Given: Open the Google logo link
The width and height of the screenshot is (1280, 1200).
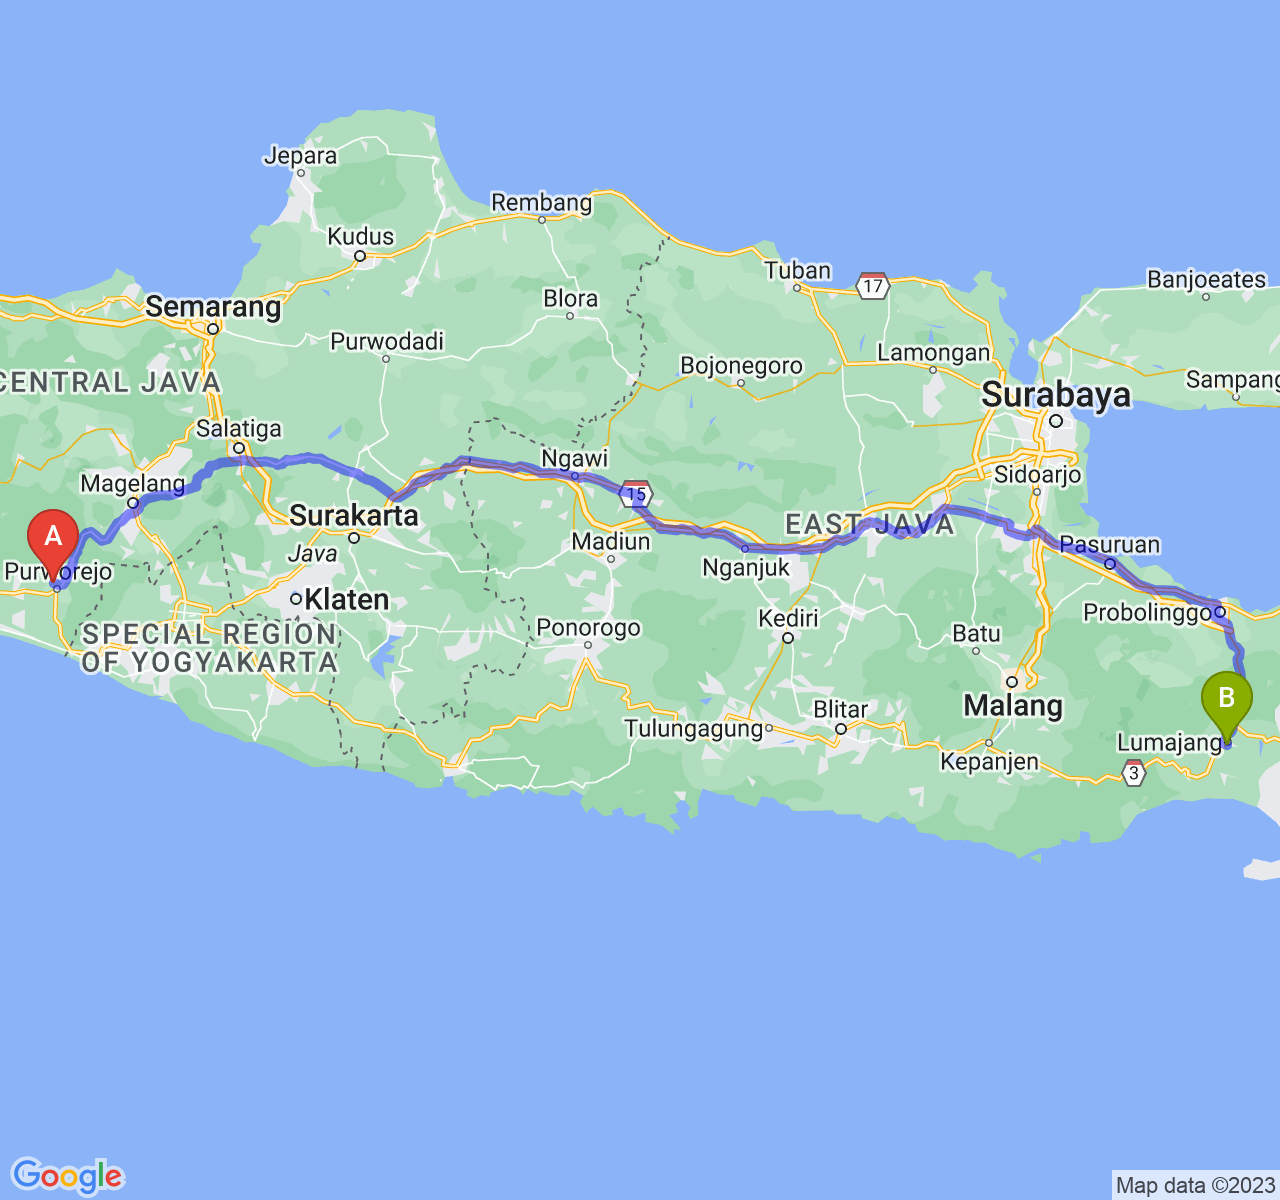Looking at the screenshot, I should click(67, 1176).
